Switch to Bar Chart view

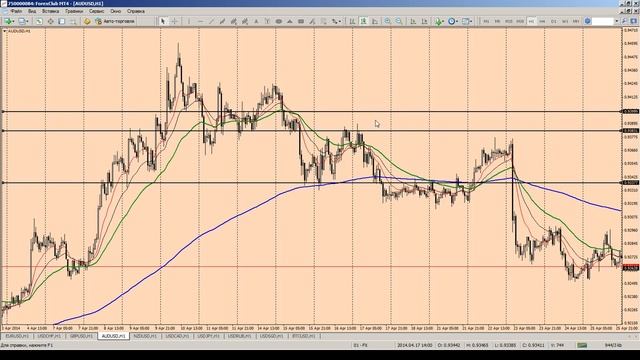click(x=352, y=21)
